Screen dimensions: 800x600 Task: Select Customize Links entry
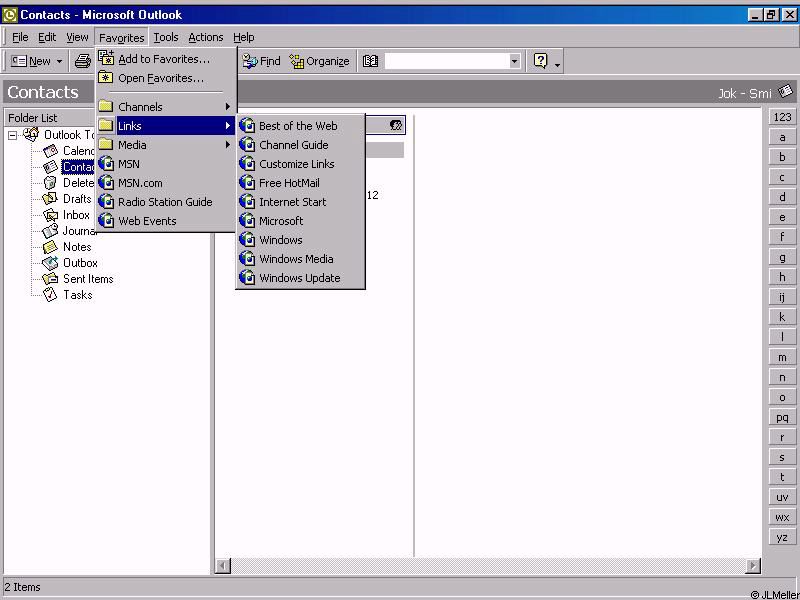pyautogui.click(x=301, y=164)
